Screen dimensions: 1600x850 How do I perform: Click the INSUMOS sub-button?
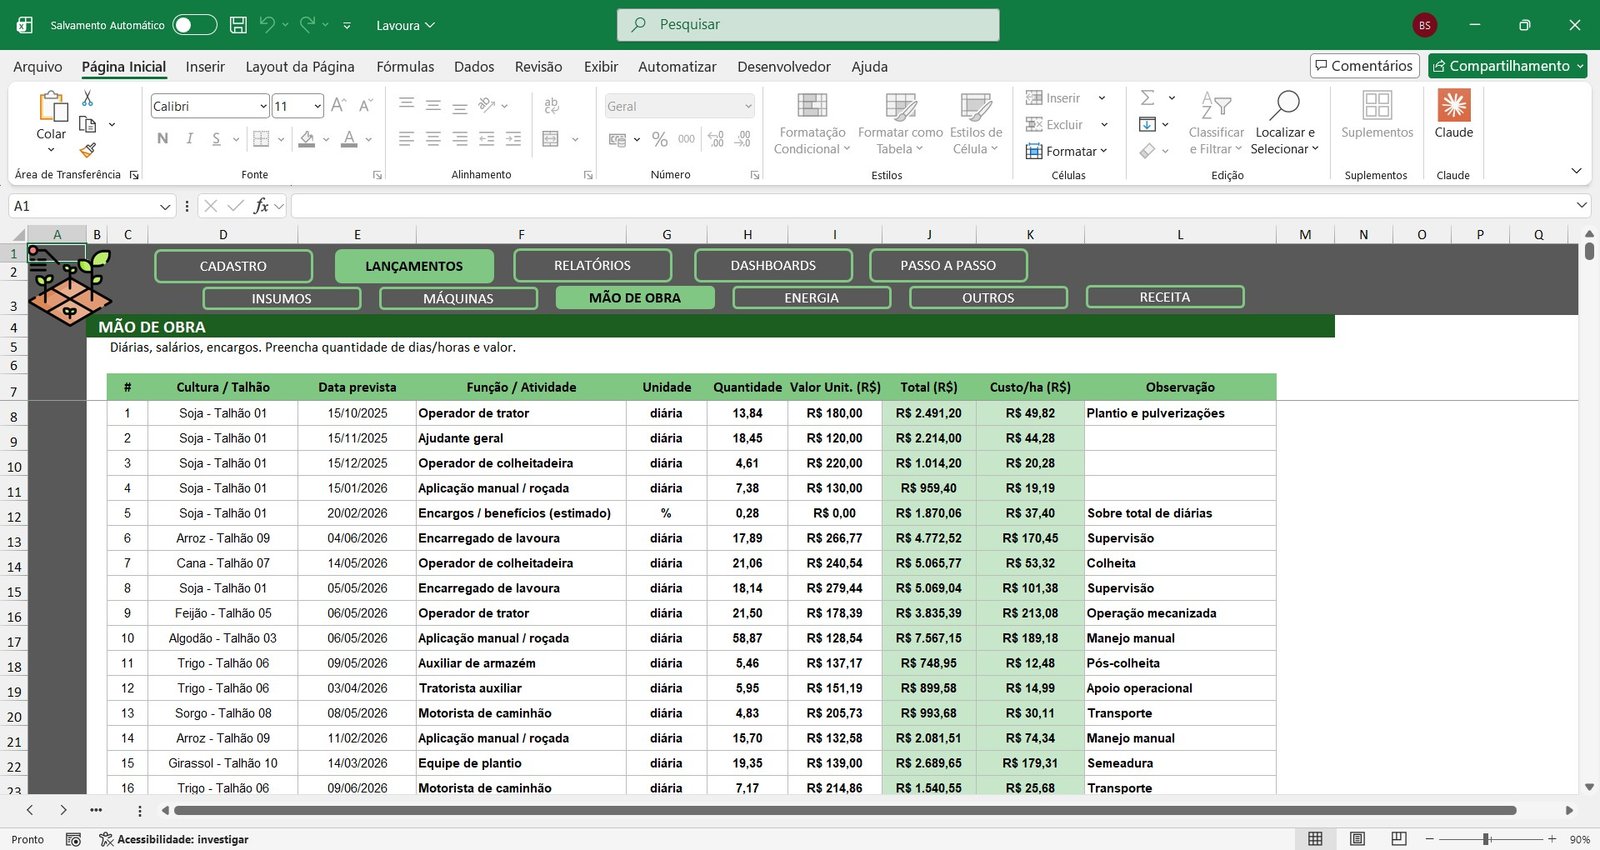pos(281,298)
